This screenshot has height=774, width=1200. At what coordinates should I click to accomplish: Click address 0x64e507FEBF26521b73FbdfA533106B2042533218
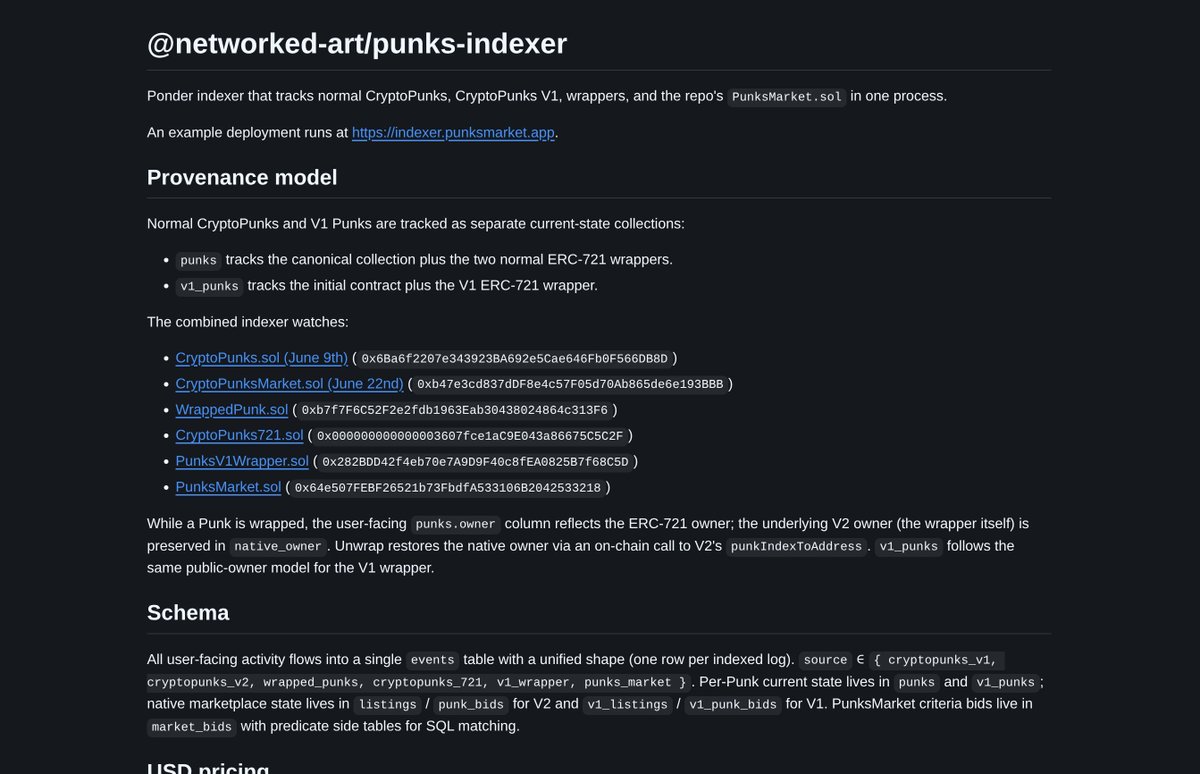click(x=448, y=489)
